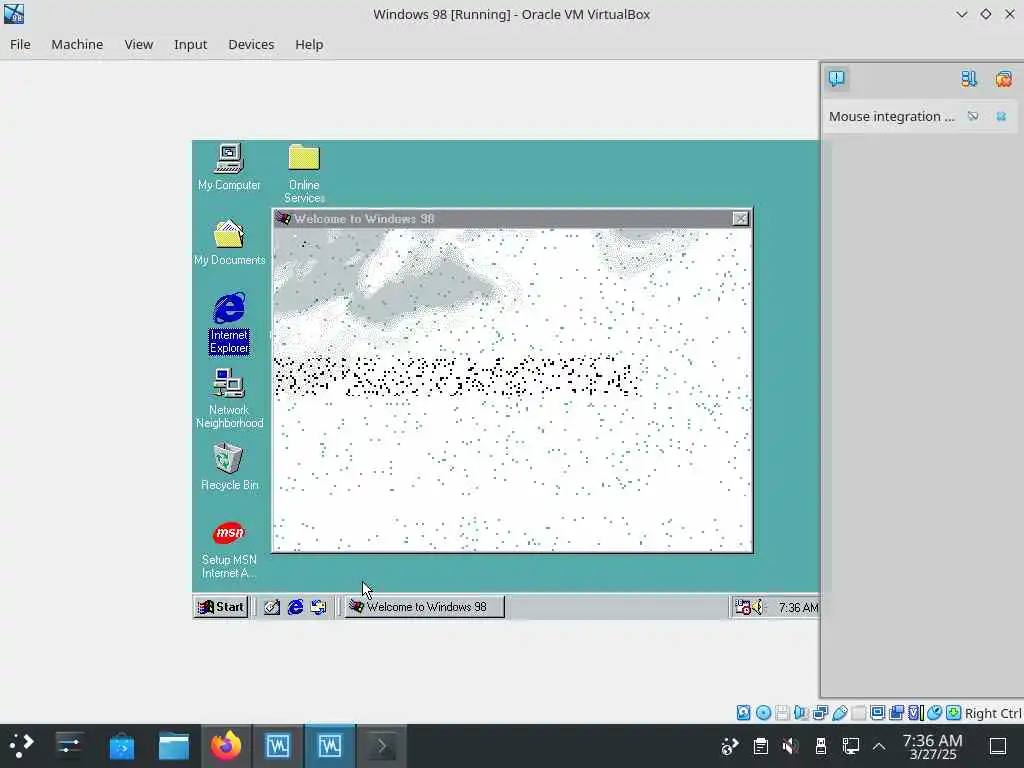Click the recording status bar indicator

point(897,712)
